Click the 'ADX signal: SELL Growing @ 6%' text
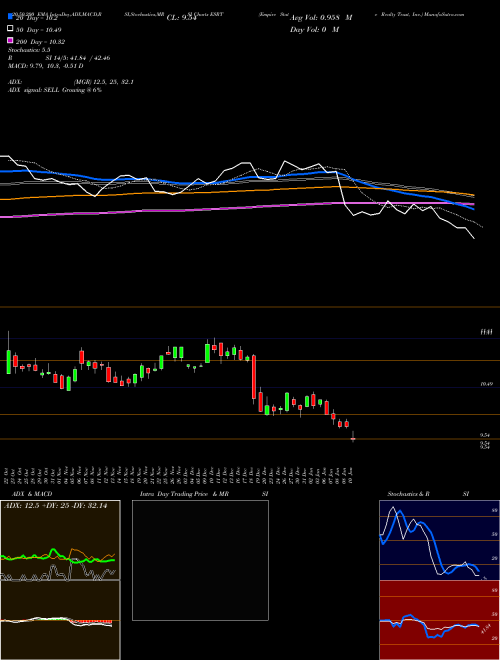The width and height of the screenshot is (500, 660). pos(55,90)
